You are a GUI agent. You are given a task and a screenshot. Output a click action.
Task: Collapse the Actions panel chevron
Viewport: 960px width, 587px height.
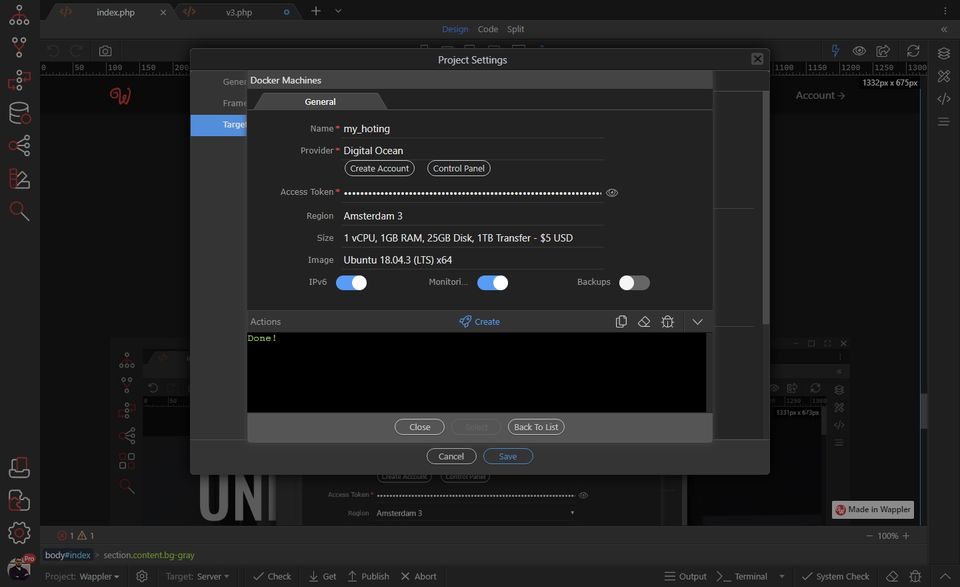698,322
